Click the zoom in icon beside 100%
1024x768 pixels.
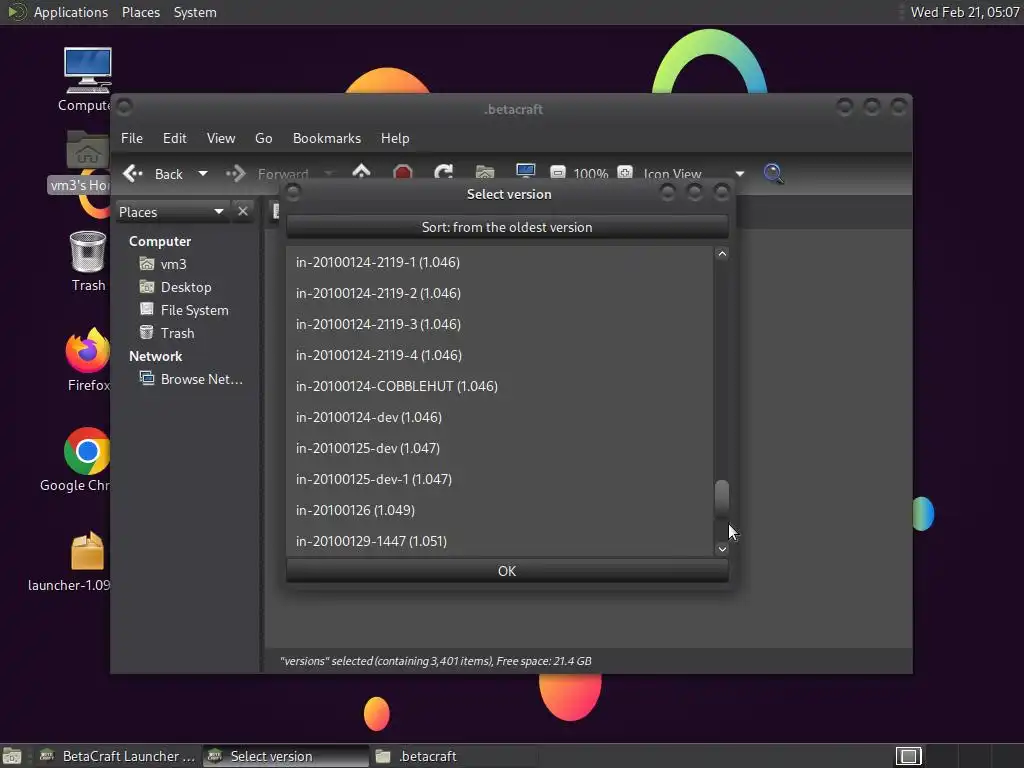(x=625, y=173)
